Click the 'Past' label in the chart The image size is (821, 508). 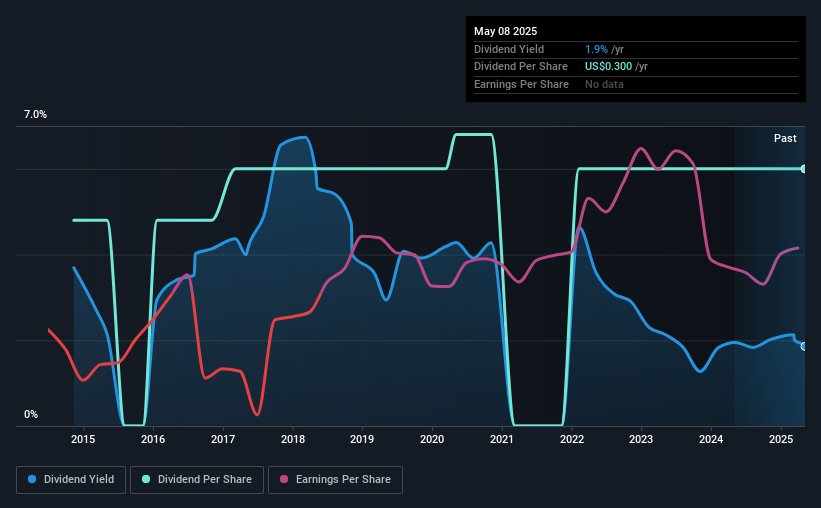785,138
